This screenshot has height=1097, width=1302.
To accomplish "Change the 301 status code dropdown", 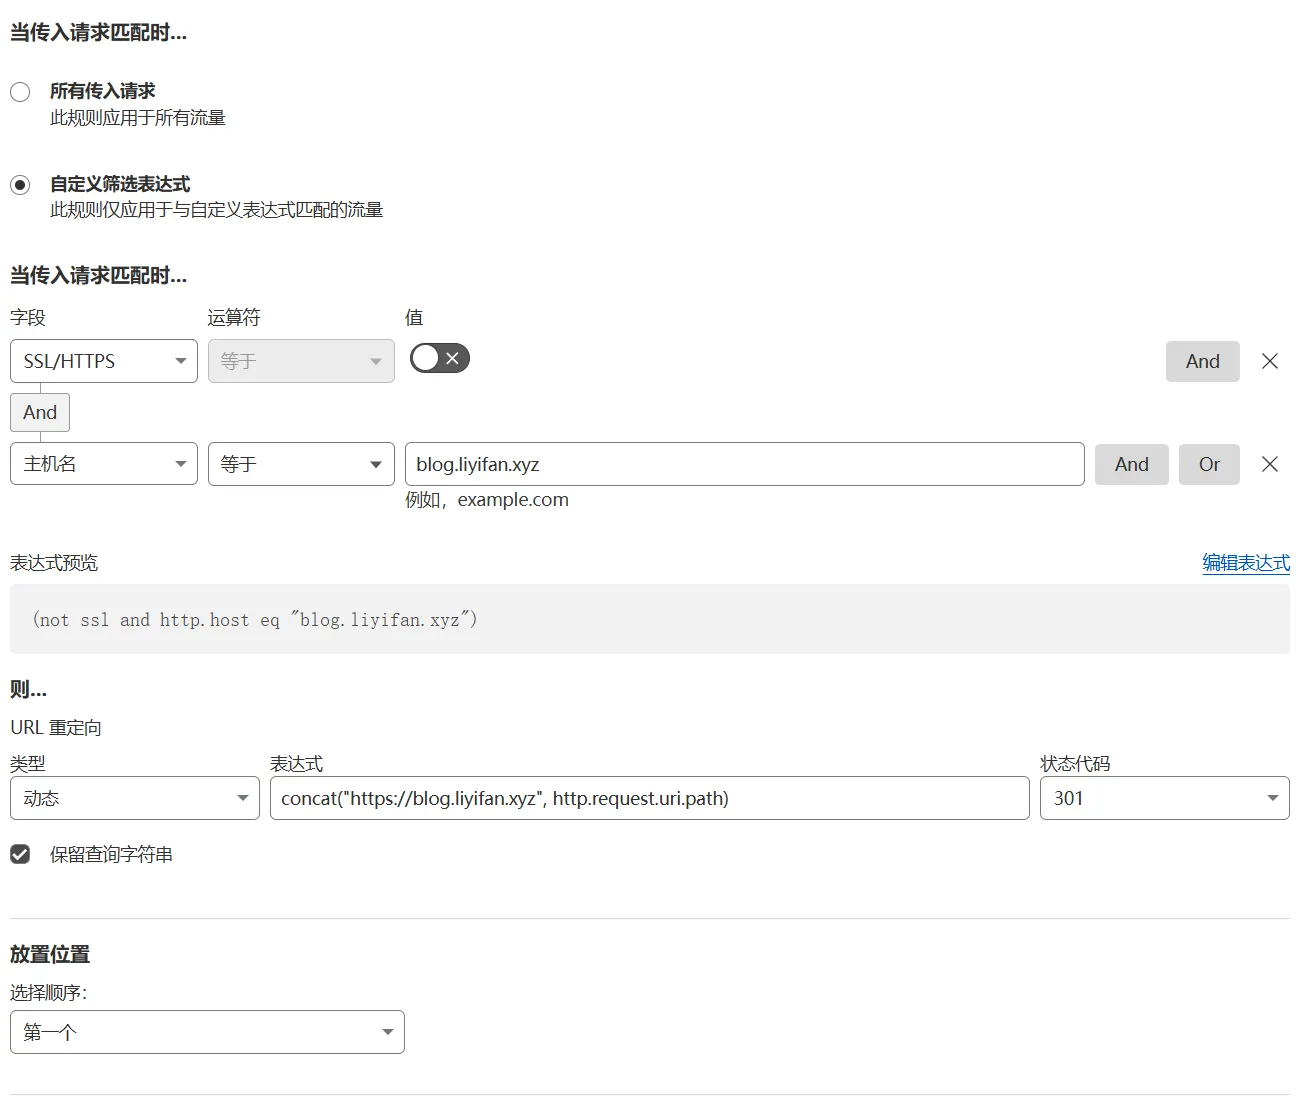I will (1164, 798).
